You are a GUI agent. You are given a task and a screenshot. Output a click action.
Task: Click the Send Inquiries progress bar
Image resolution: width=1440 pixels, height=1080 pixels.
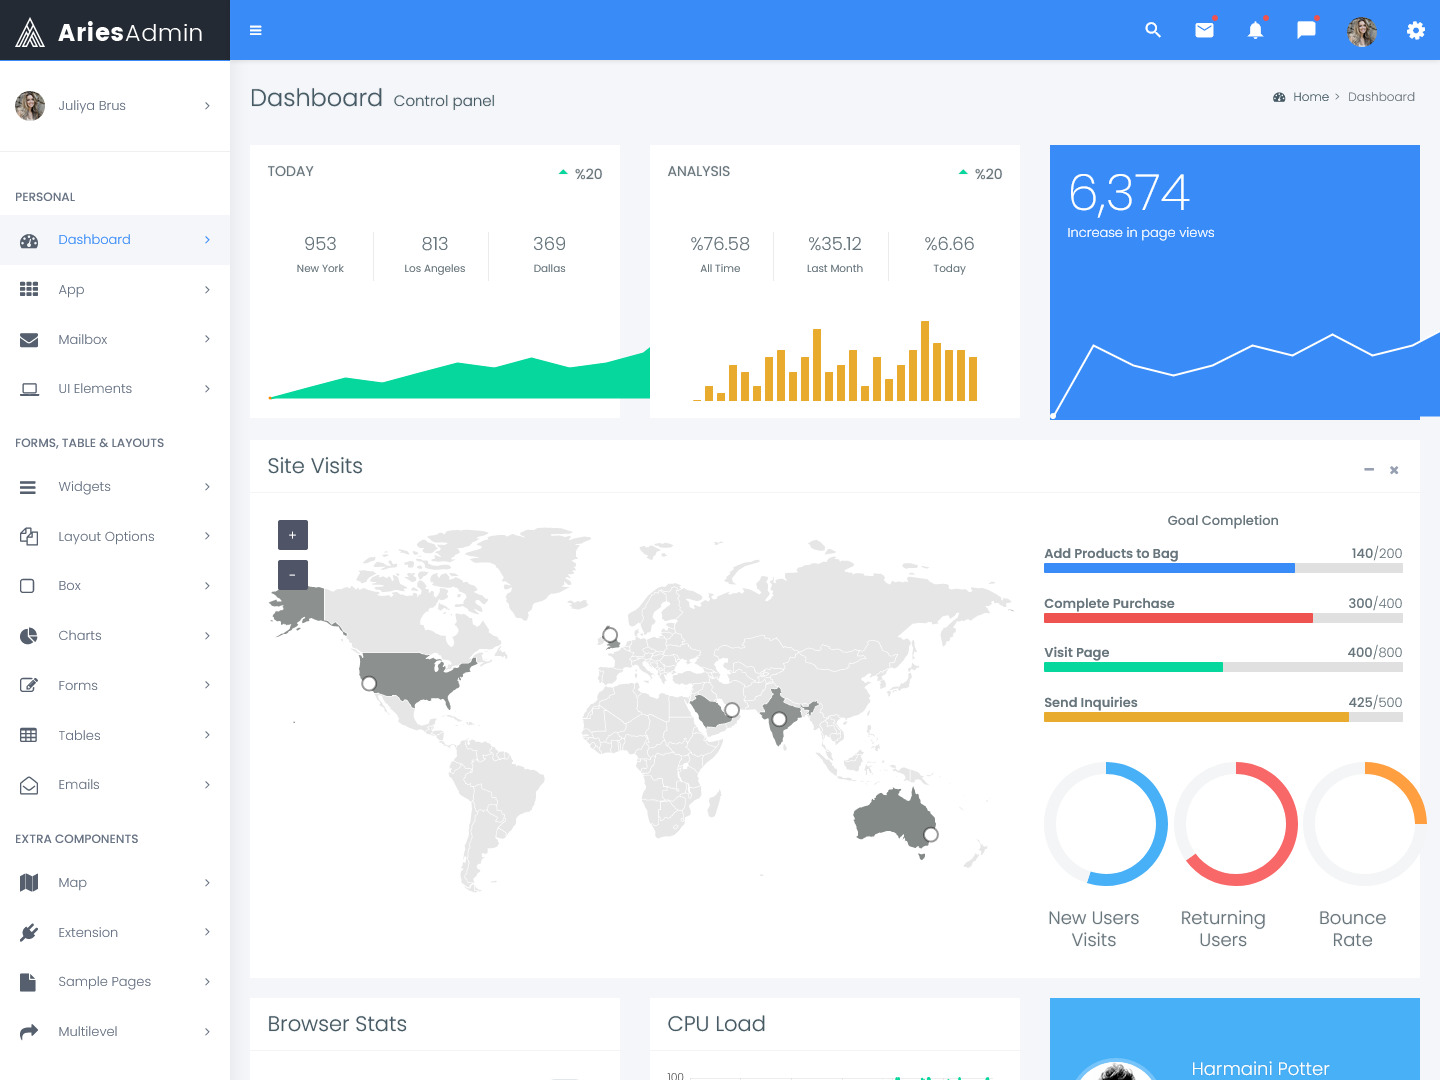coord(1223,717)
